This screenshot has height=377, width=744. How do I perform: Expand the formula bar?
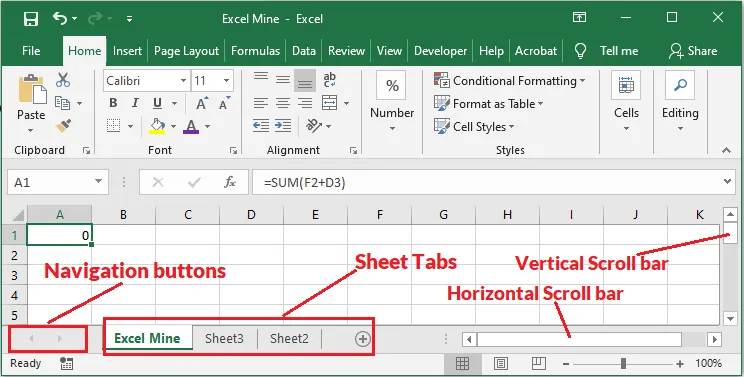point(728,182)
